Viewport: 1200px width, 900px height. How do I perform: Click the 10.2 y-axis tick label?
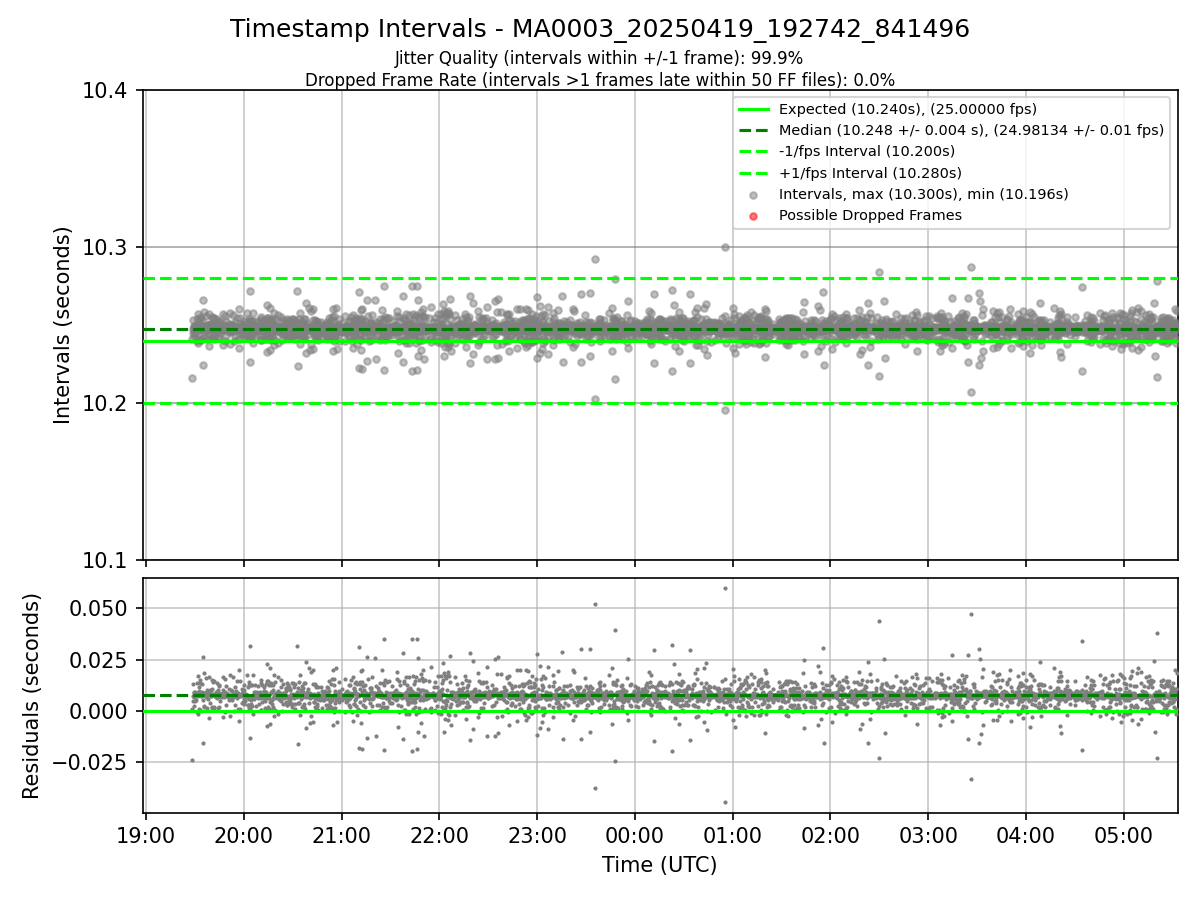105,404
